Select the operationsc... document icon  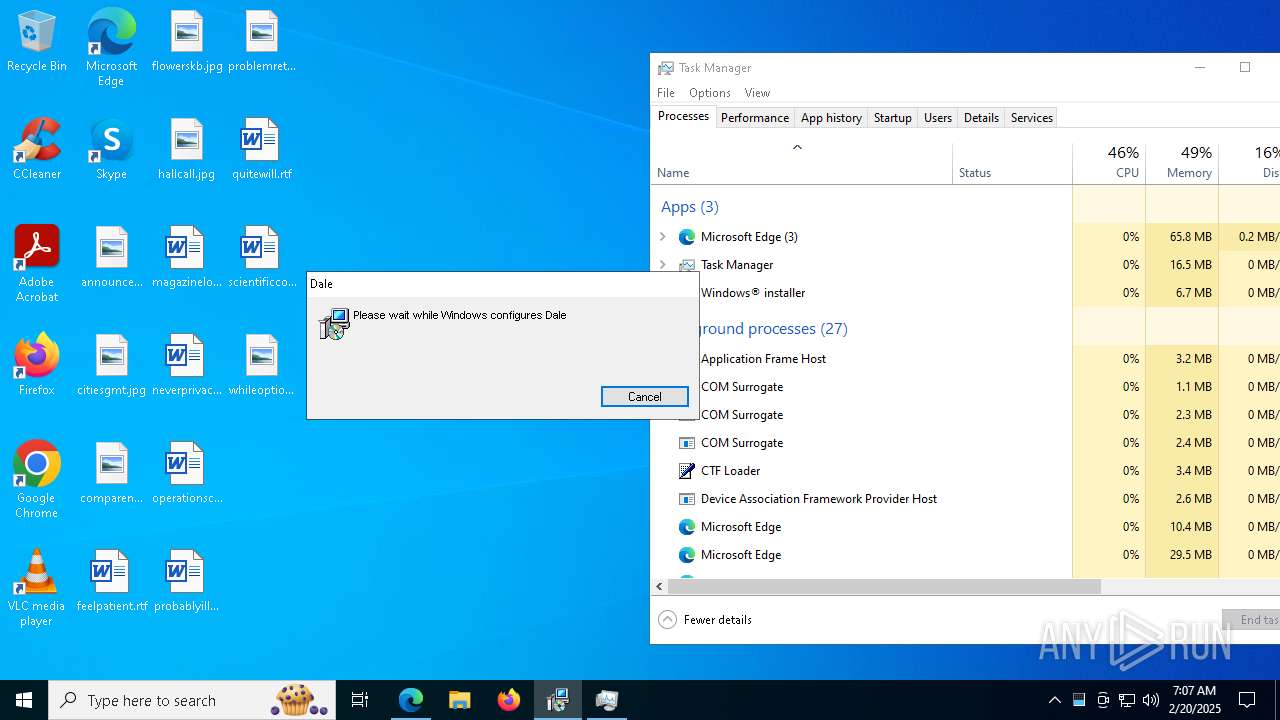(x=187, y=473)
